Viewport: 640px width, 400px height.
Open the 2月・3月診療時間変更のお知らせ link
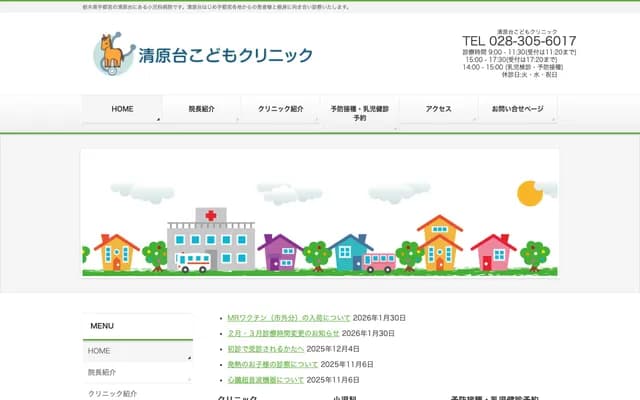pos(283,333)
